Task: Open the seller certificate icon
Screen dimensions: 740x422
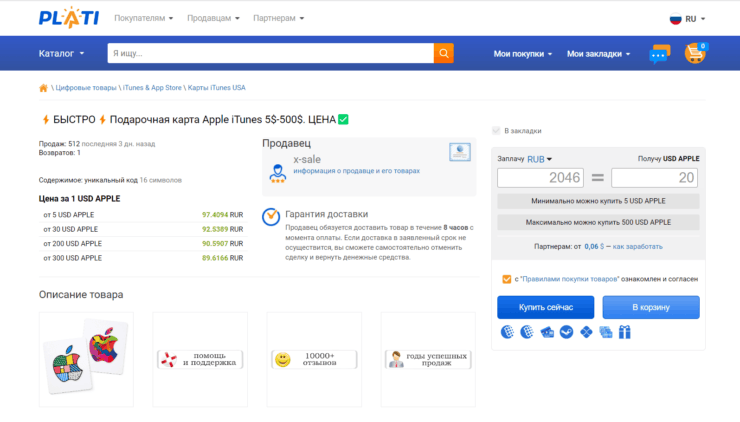Action: tap(460, 152)
